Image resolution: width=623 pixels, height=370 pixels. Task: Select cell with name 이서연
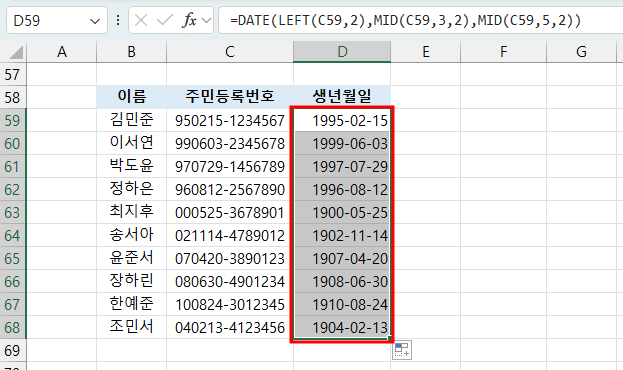coord(132,143)
